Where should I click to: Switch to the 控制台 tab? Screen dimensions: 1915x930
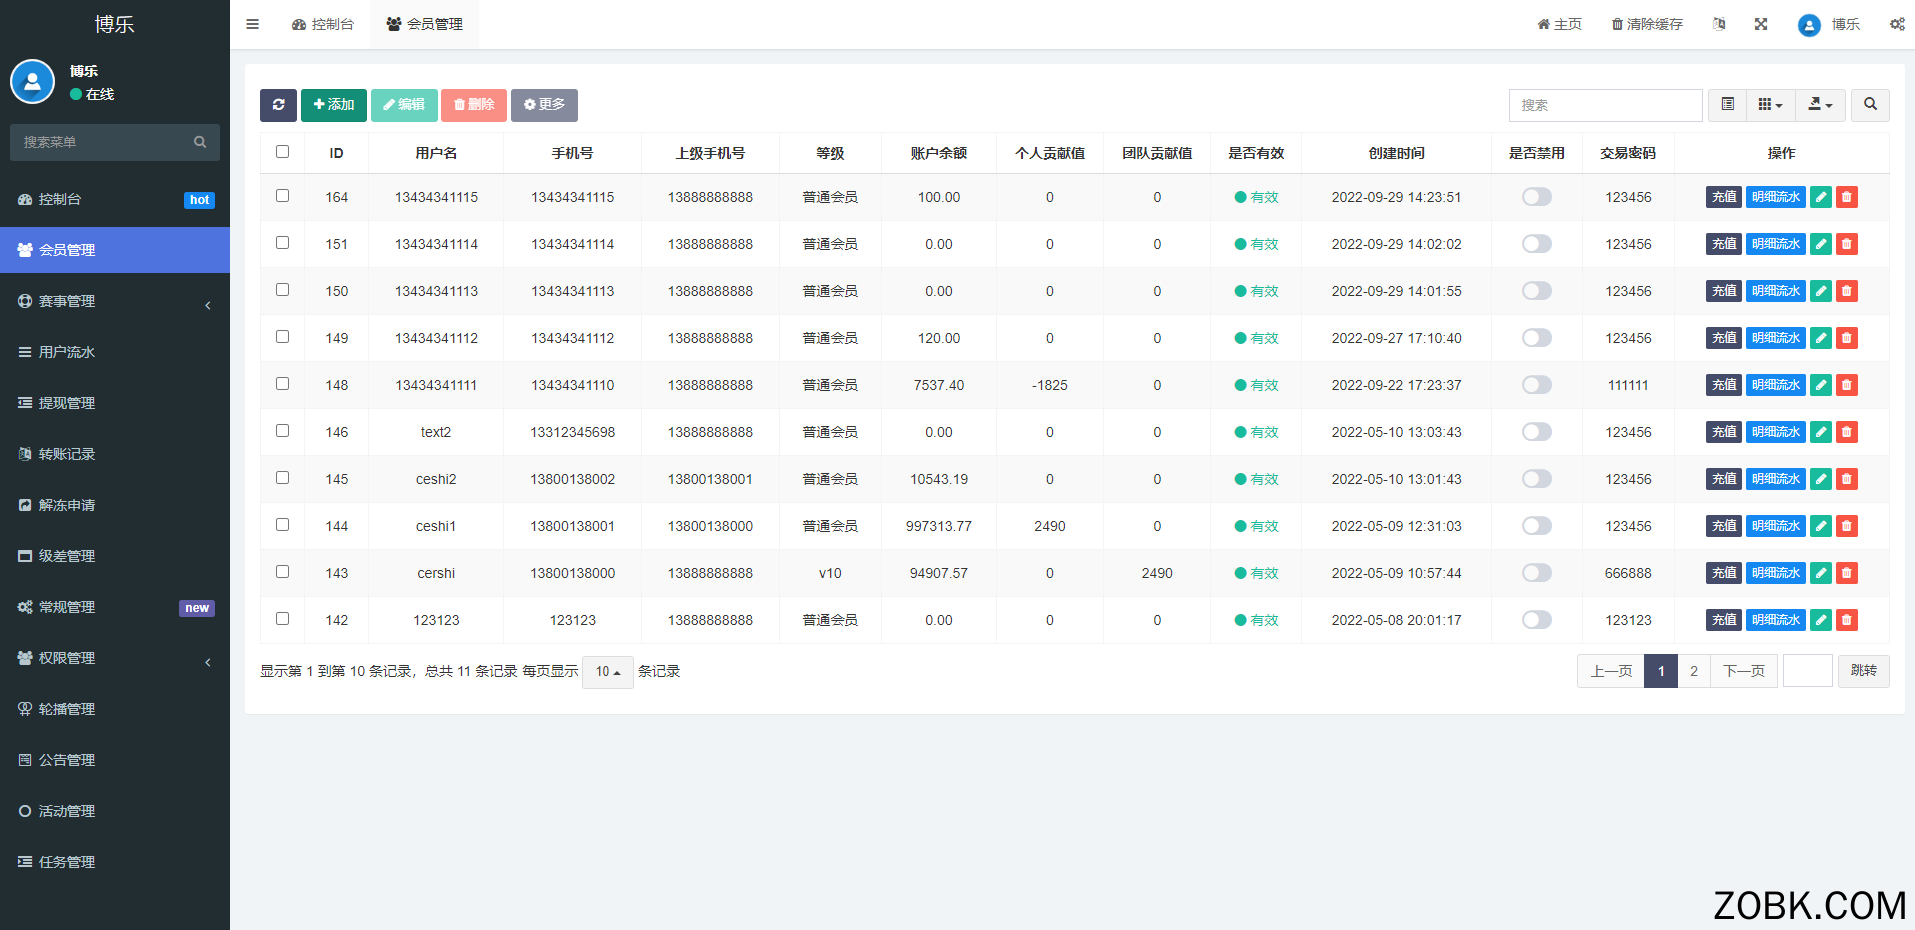coord(323,24)
